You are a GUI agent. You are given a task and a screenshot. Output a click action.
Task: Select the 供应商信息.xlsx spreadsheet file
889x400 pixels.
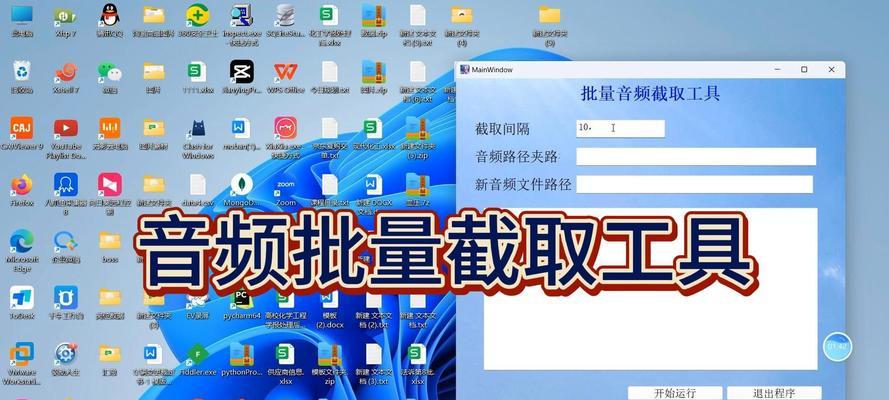[285, 355]
